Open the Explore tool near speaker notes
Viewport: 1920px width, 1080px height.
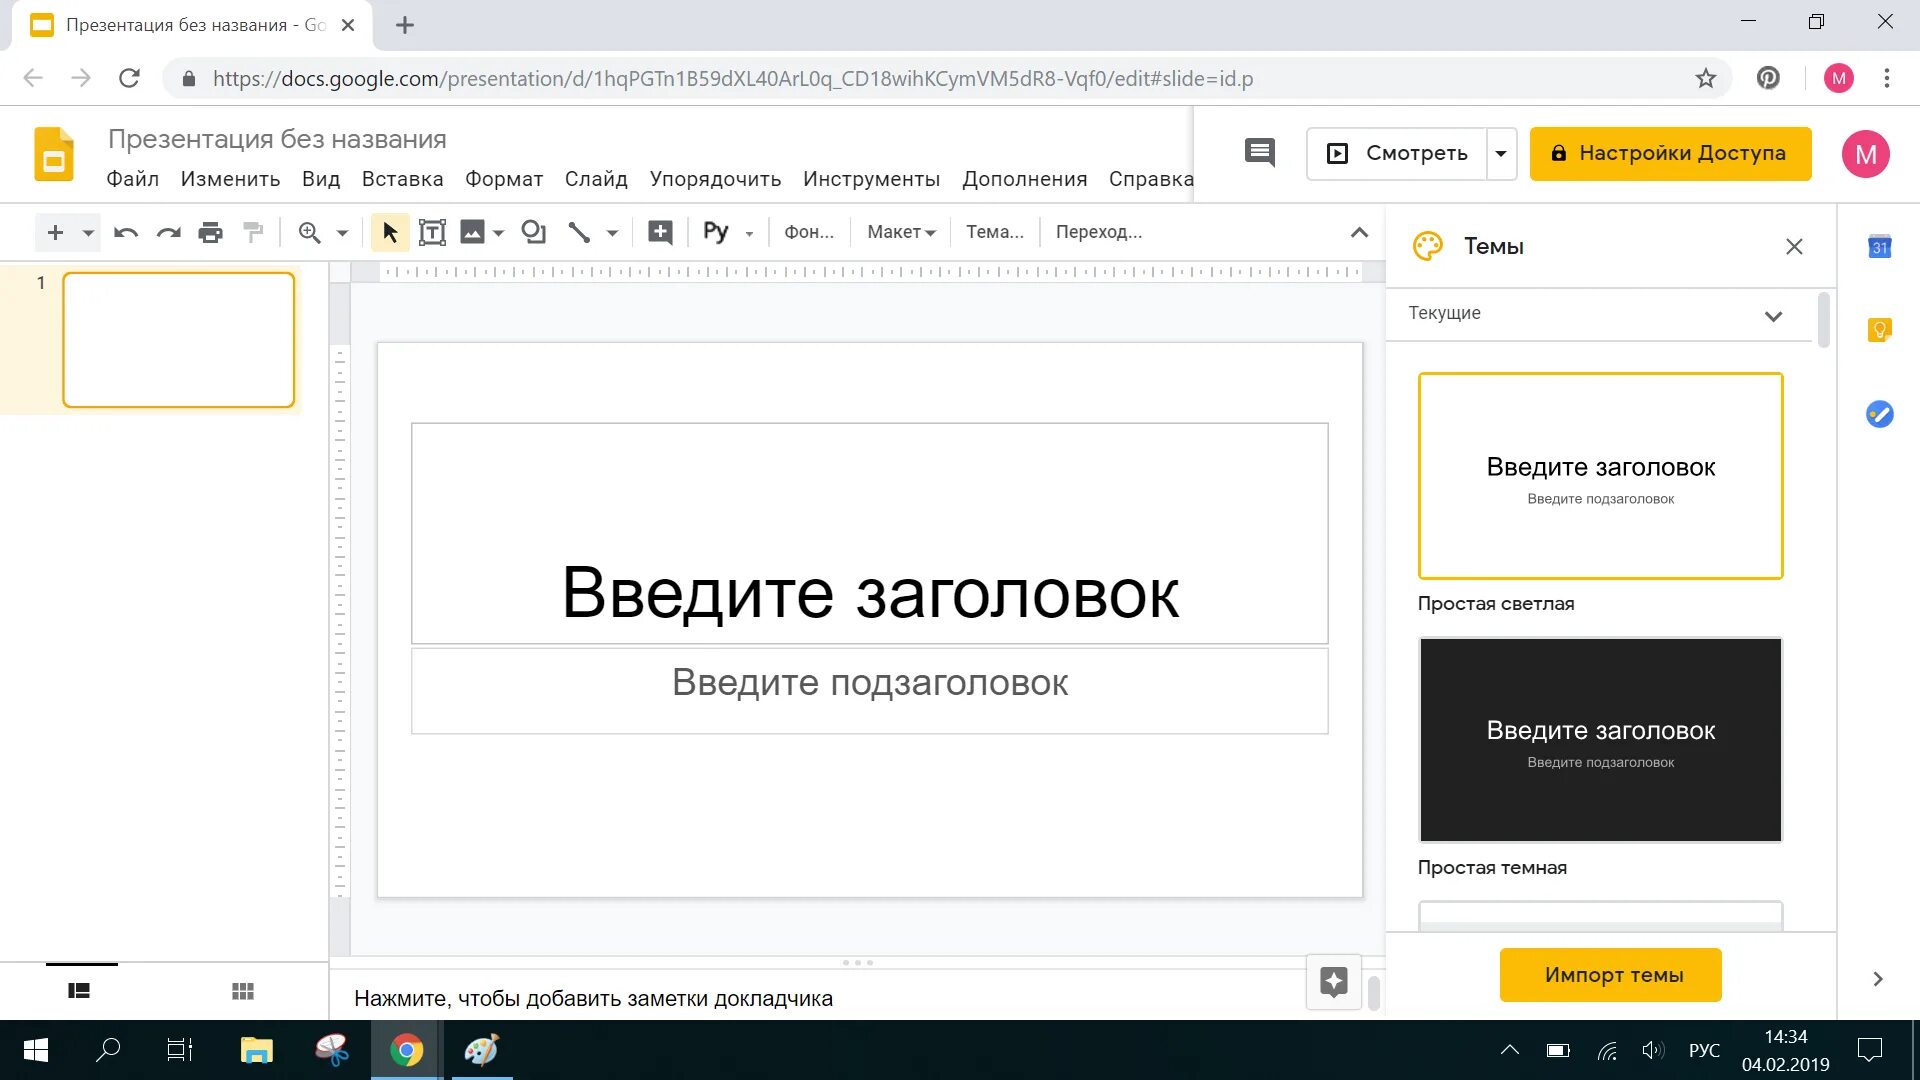(x=1334, y=983)
